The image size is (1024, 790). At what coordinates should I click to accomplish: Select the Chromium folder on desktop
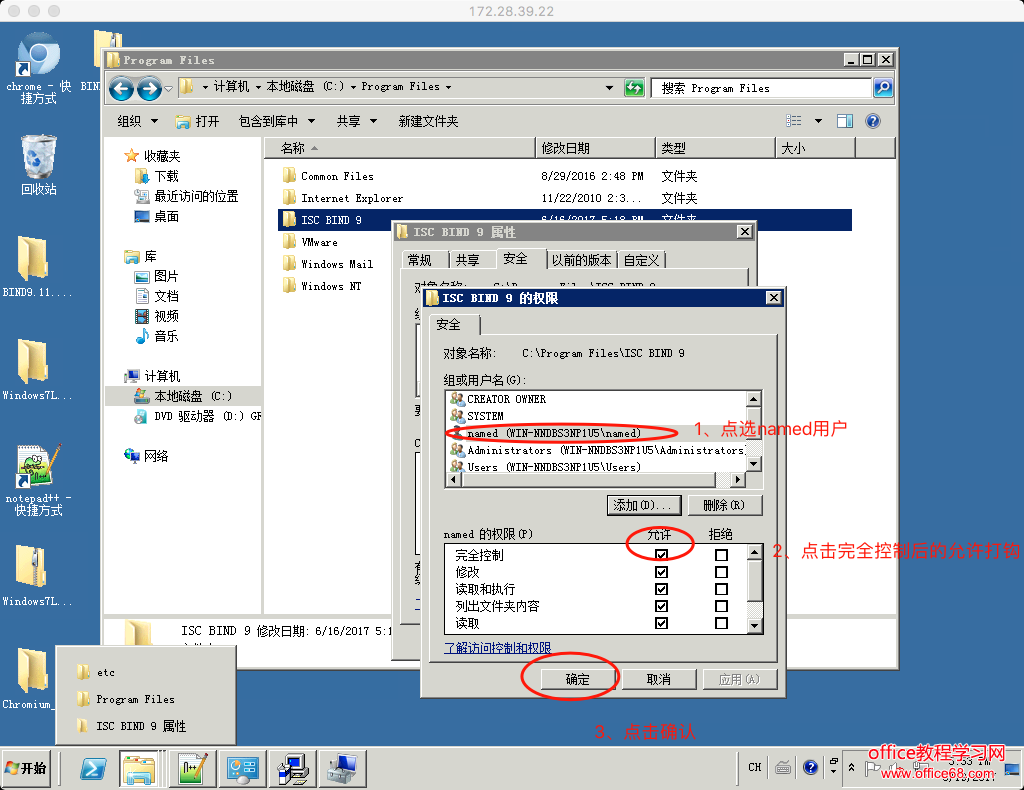point(31,679)
